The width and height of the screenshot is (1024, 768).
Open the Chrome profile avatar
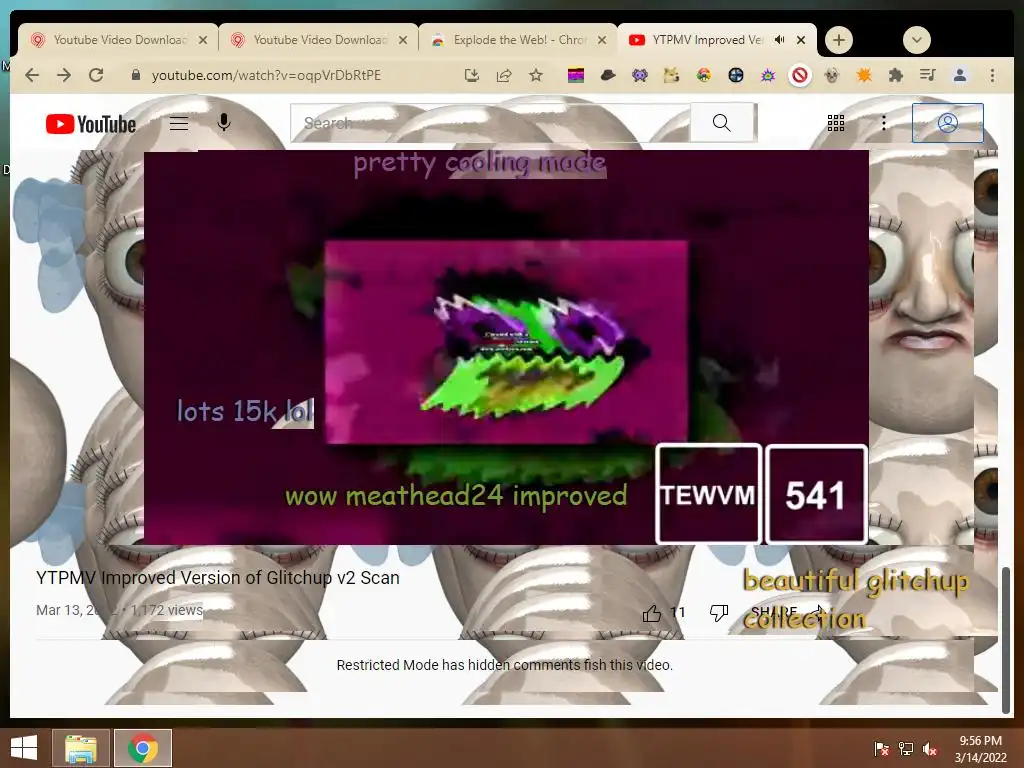click(x=960, y=76)
